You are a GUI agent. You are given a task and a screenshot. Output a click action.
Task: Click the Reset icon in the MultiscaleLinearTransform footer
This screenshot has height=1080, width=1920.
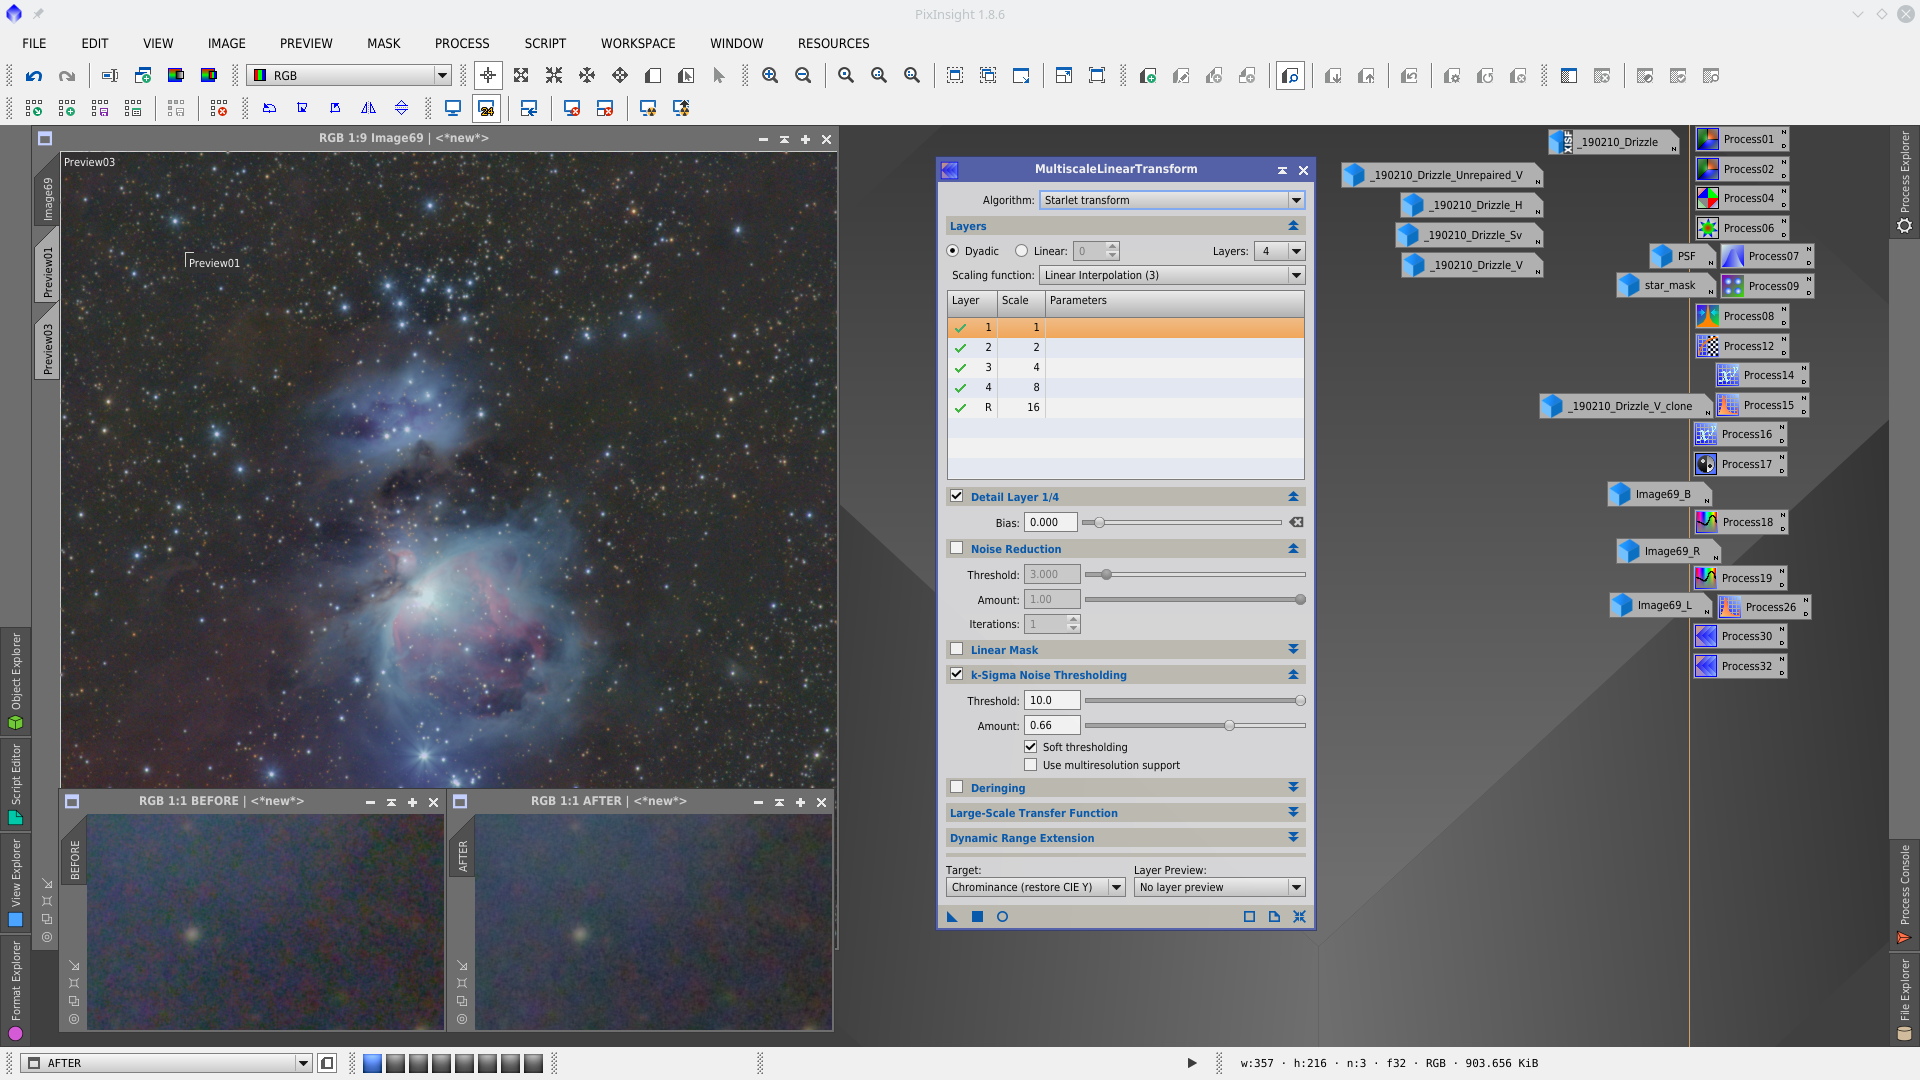click(1299, 917)
